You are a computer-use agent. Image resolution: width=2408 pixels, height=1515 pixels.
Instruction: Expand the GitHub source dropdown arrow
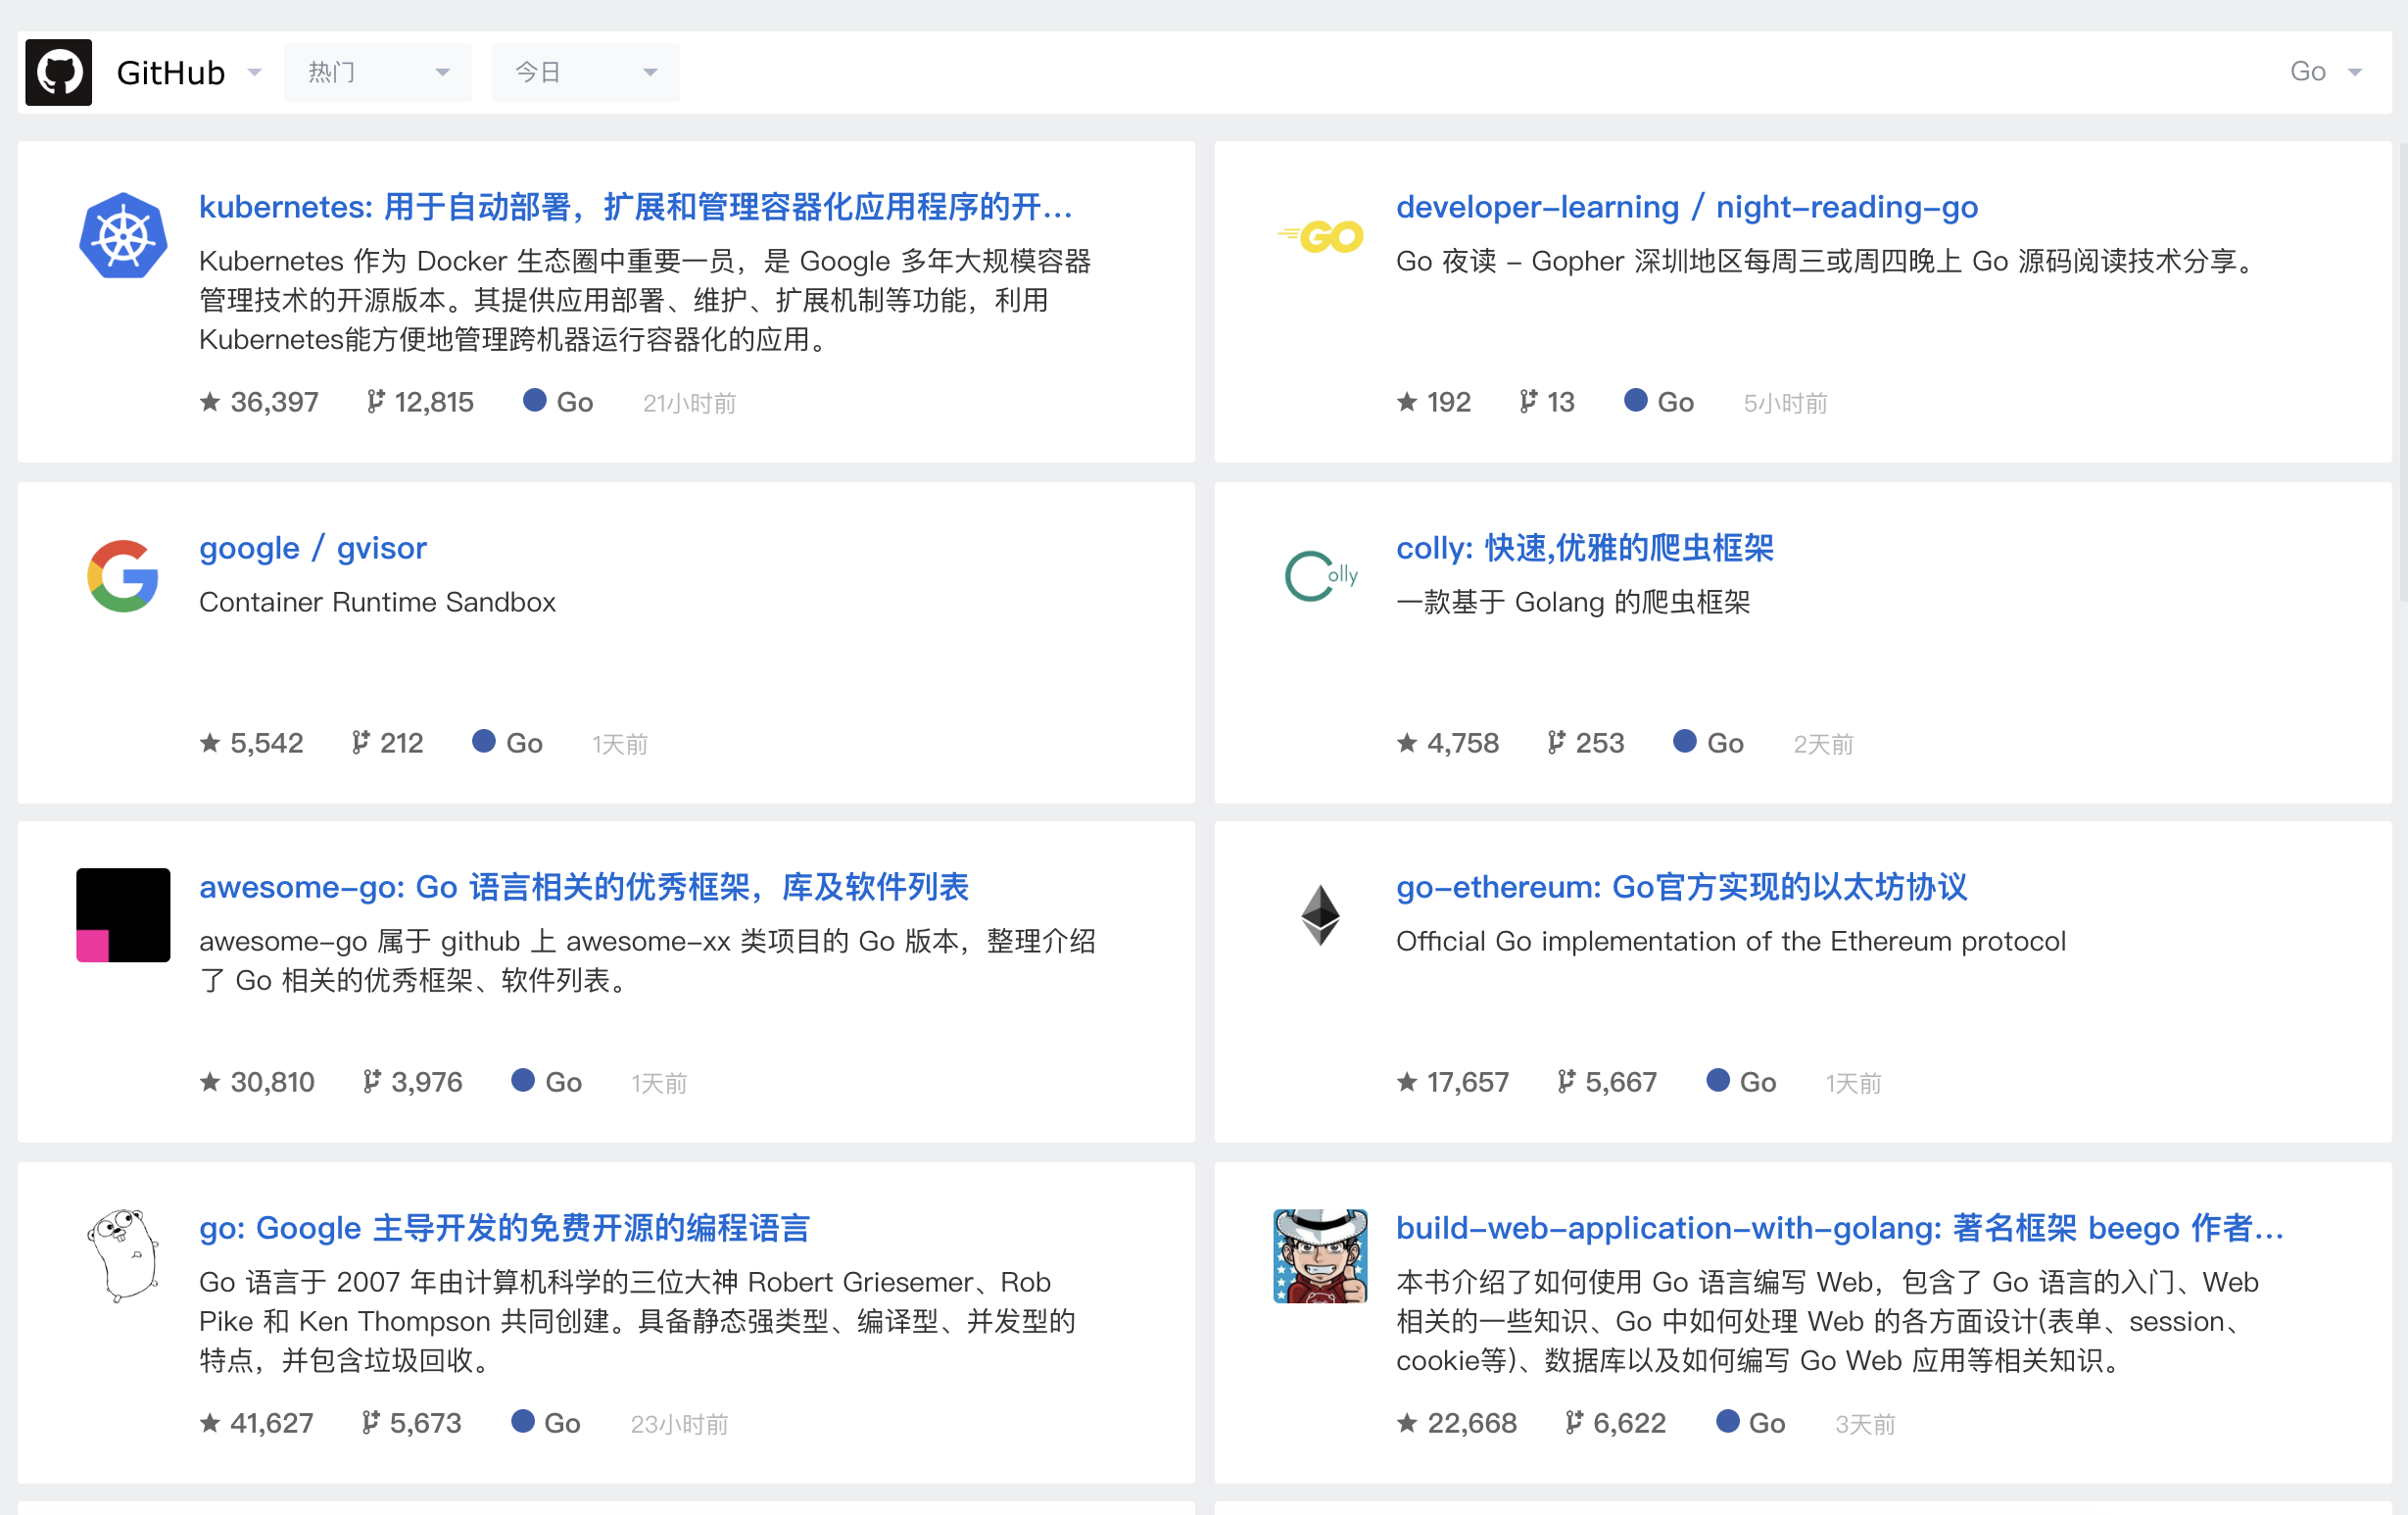[254, 72]
